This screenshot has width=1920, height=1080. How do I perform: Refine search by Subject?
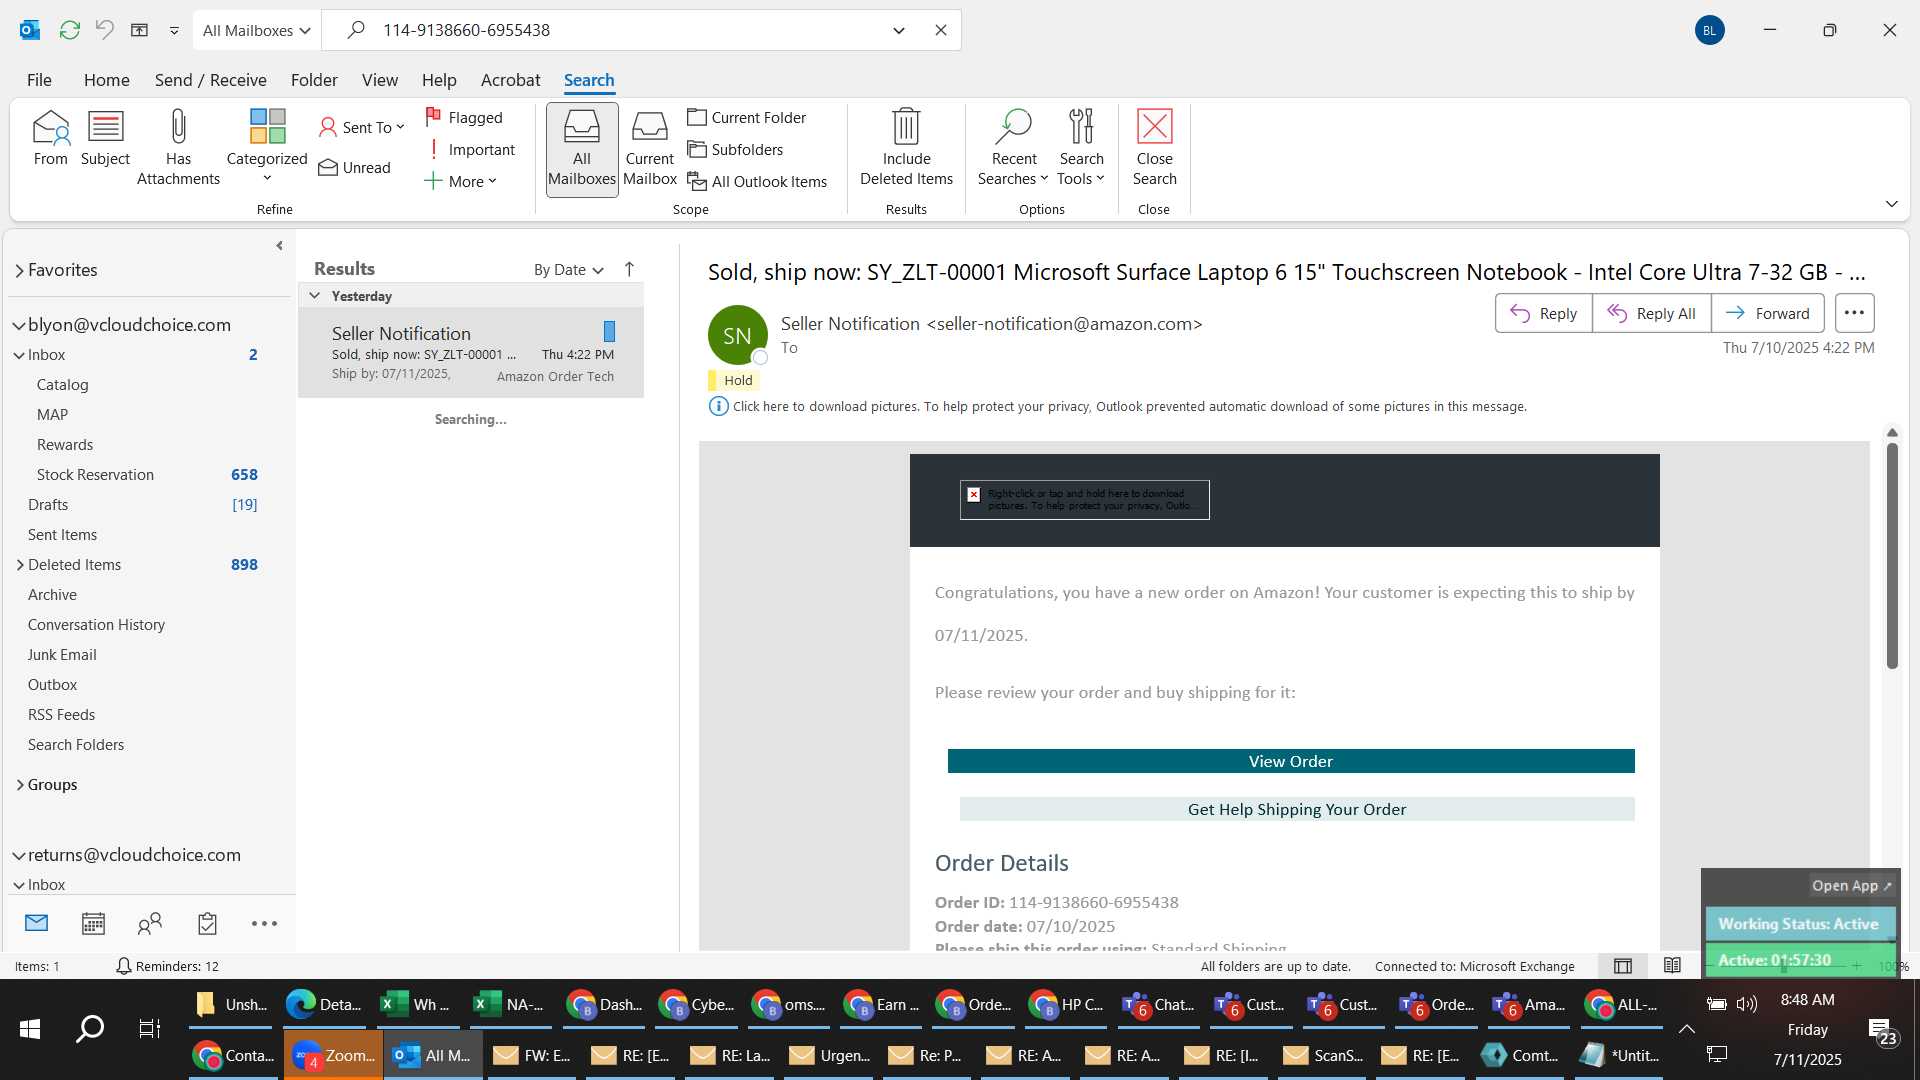[105, 138]
